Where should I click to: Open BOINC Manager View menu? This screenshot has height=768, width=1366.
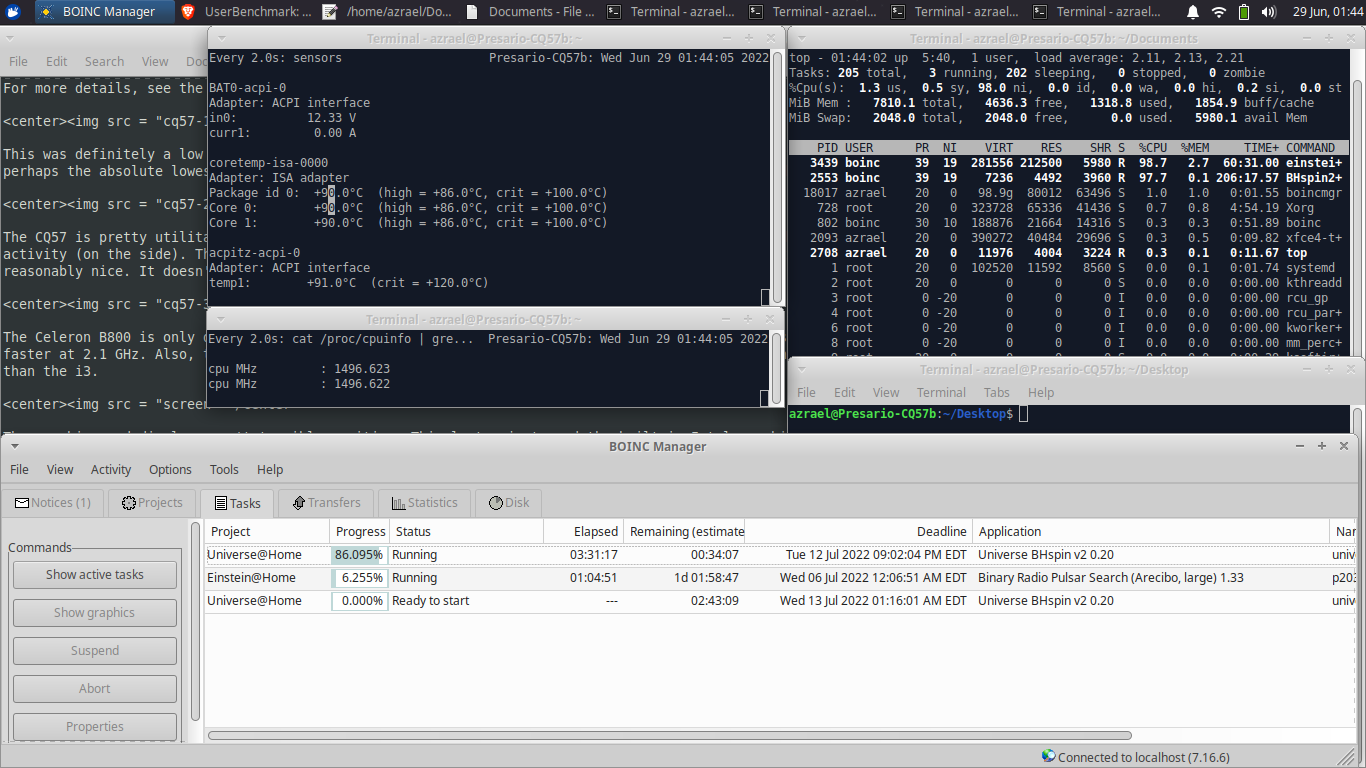click(x=60, y=469)
